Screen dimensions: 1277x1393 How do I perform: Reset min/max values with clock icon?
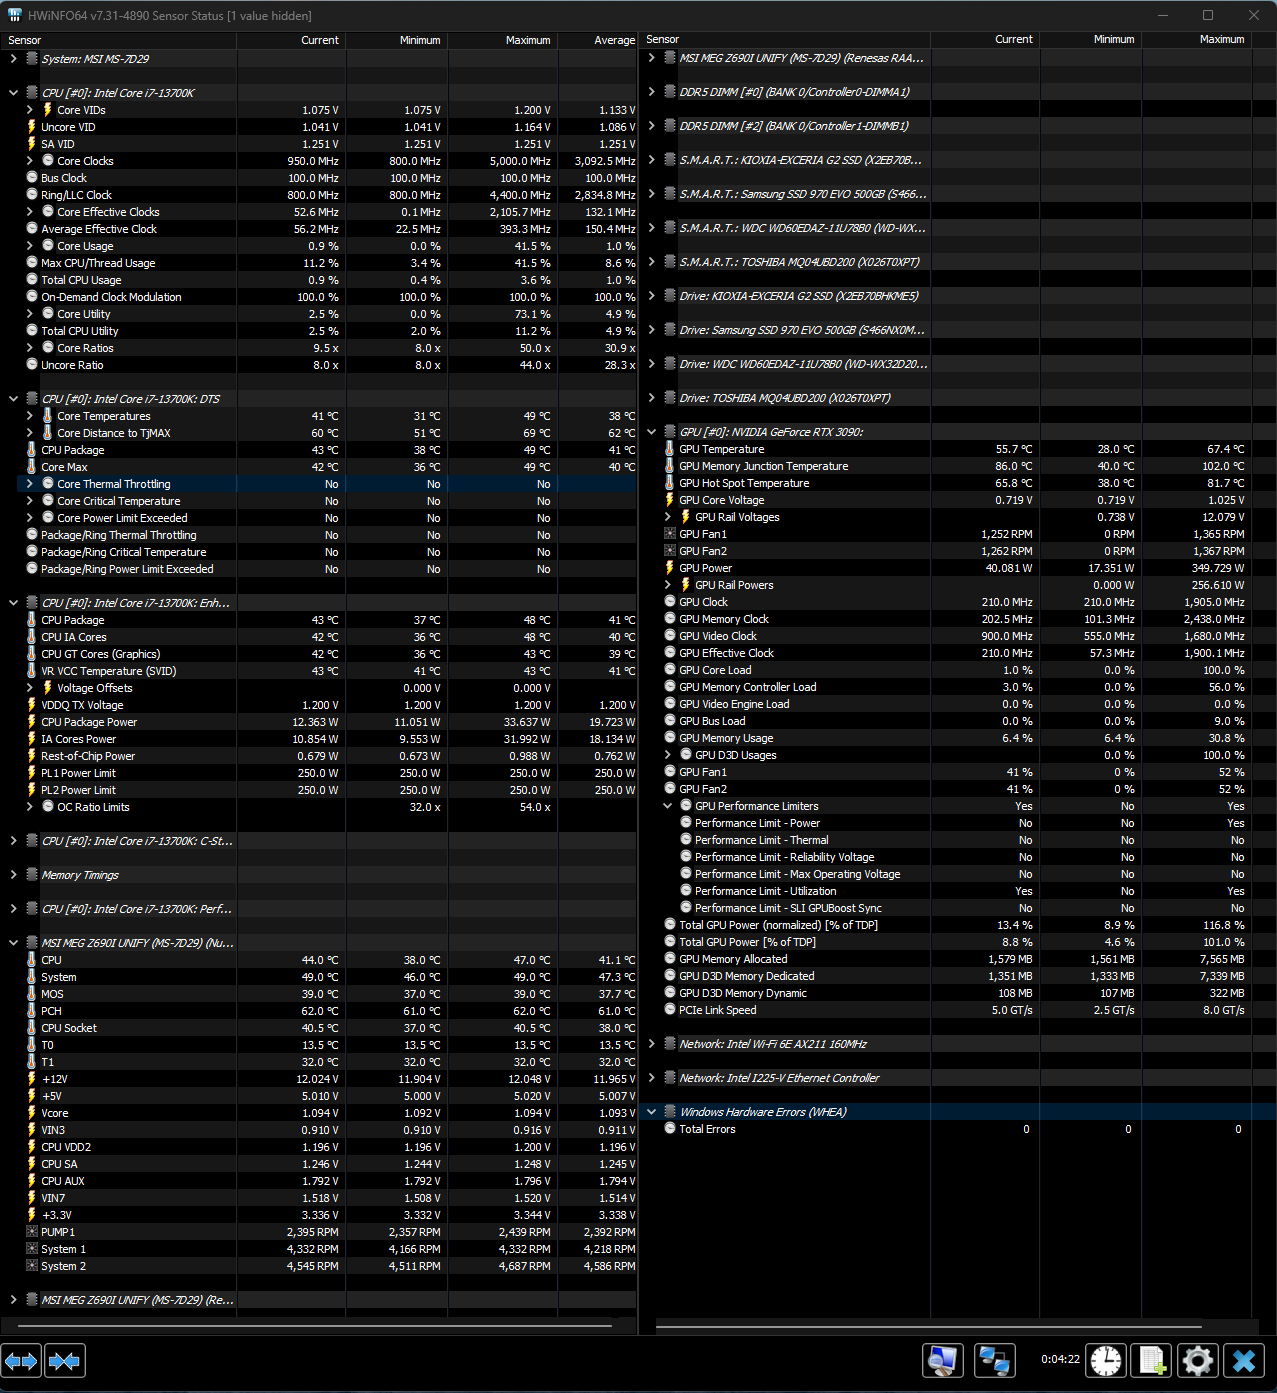click(1106, 1361)
